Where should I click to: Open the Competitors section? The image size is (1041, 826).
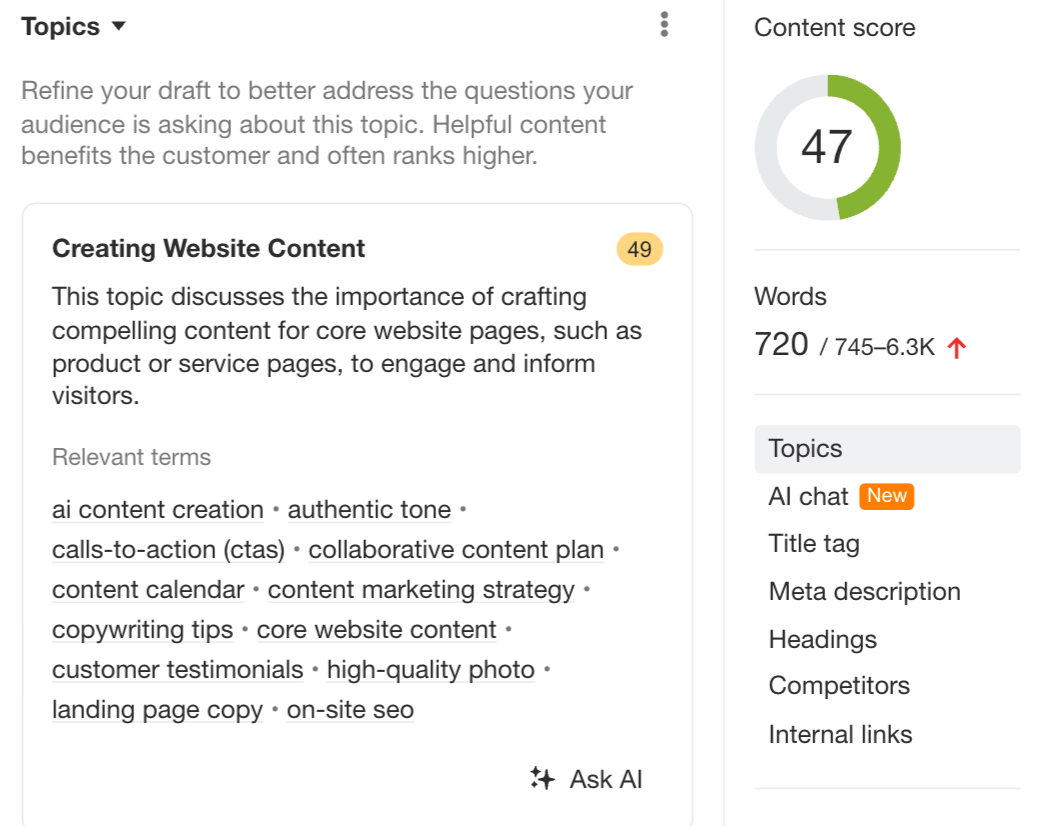coord(839,686)
